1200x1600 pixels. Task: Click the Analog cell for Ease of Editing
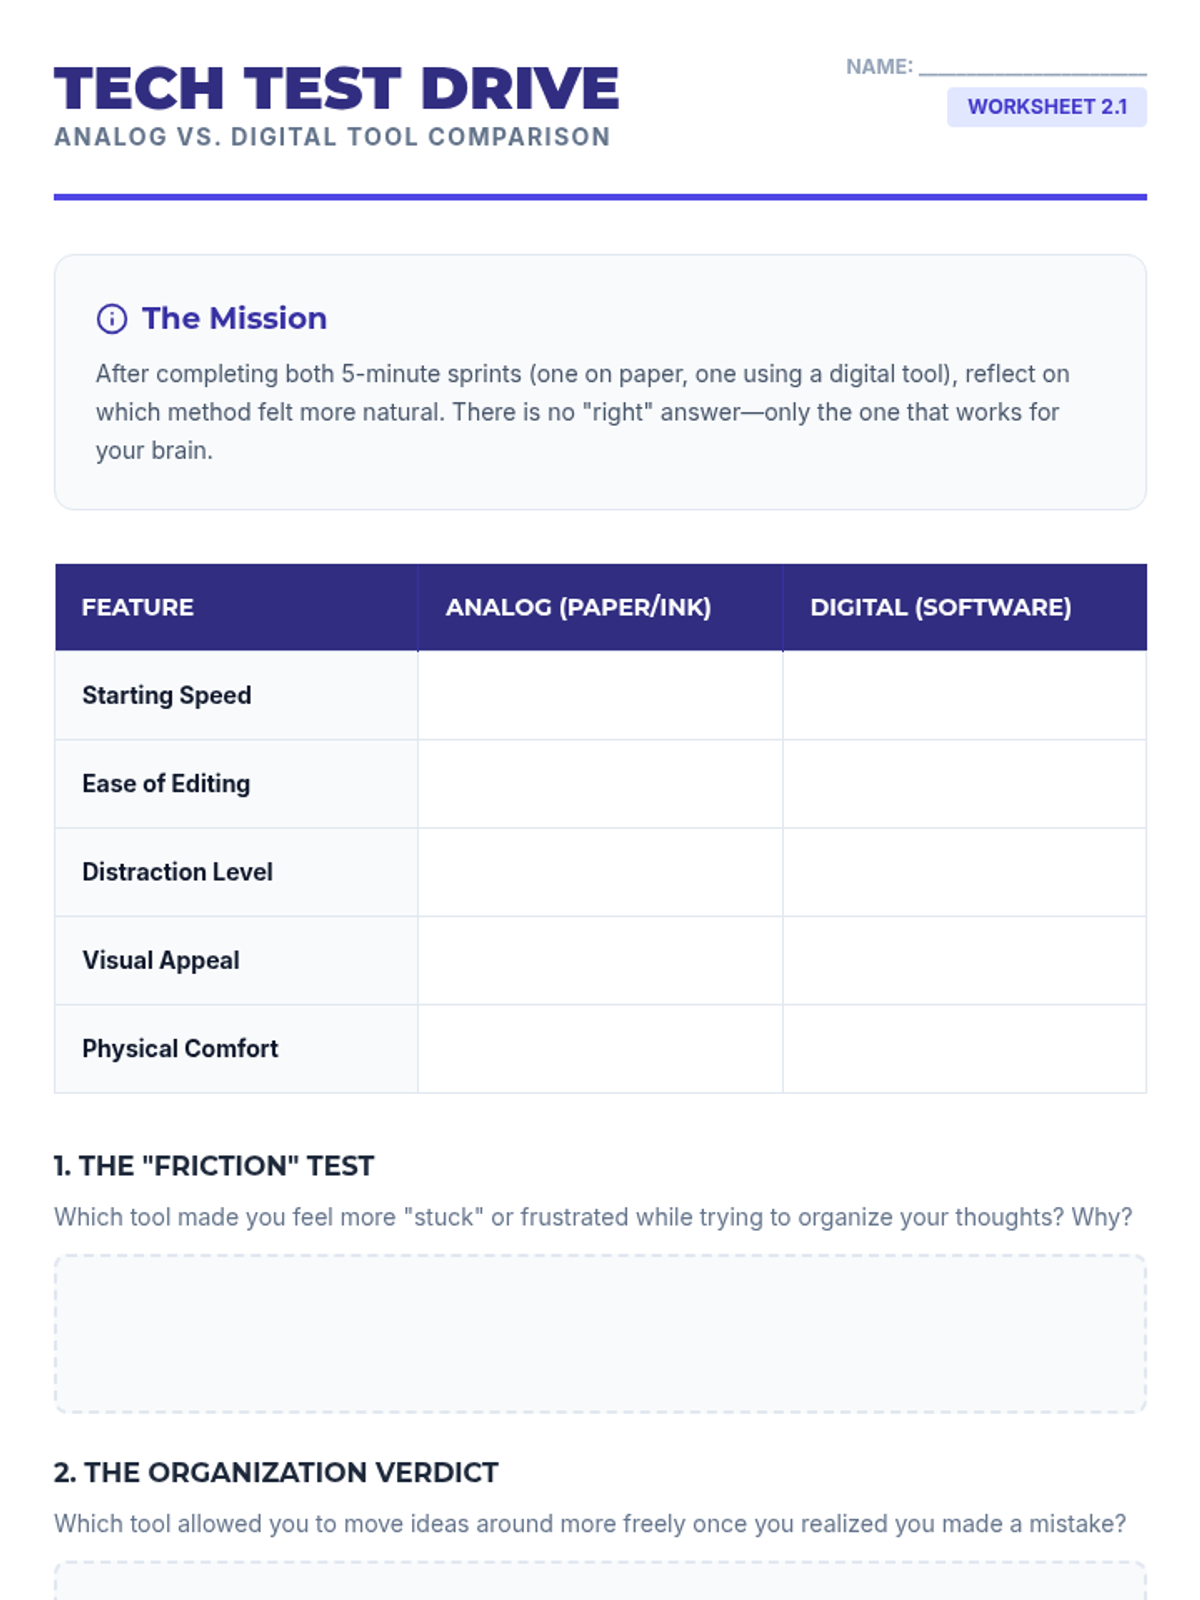click(600, 784)
